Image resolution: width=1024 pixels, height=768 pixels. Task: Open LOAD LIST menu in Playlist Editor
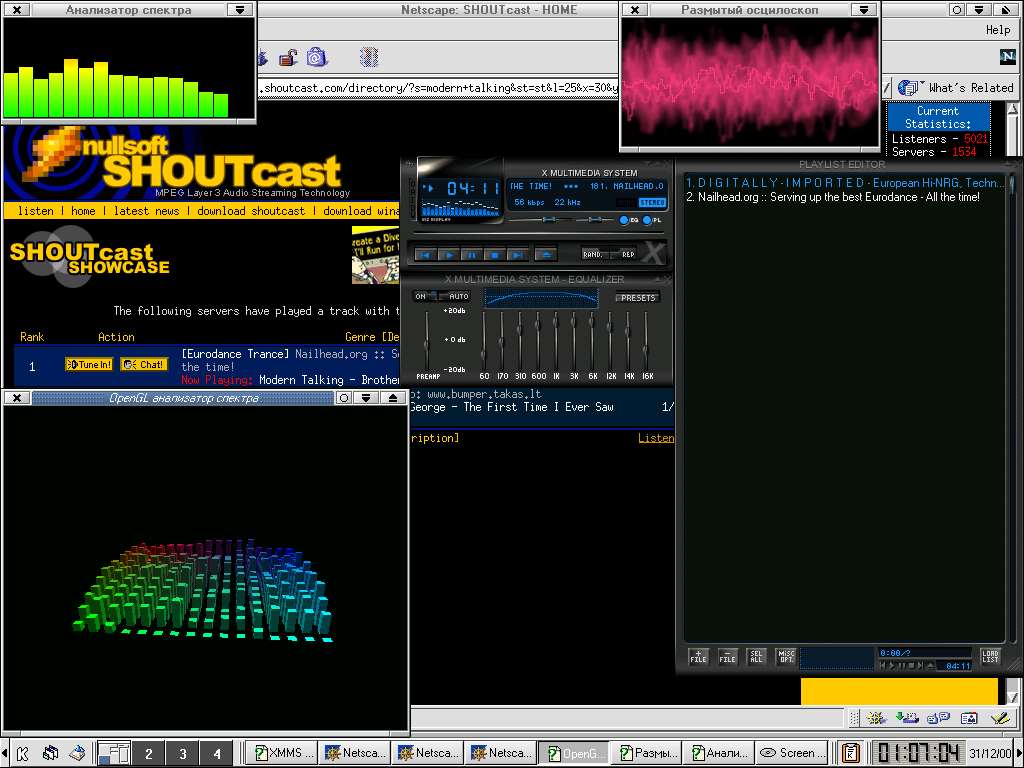click(990, 656)
